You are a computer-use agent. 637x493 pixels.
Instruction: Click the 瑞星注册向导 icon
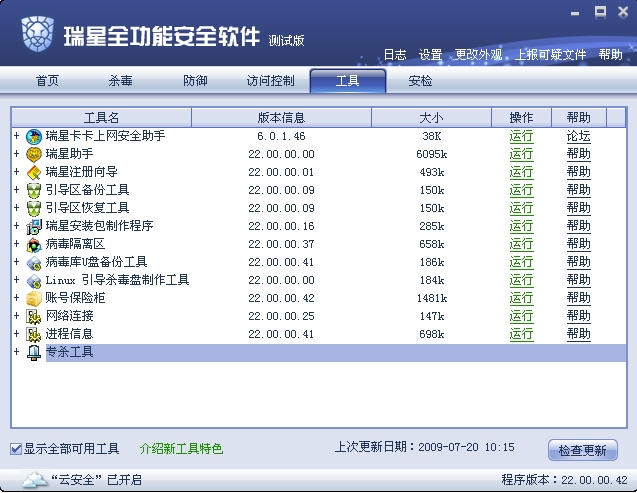click(x=34, y=173)
